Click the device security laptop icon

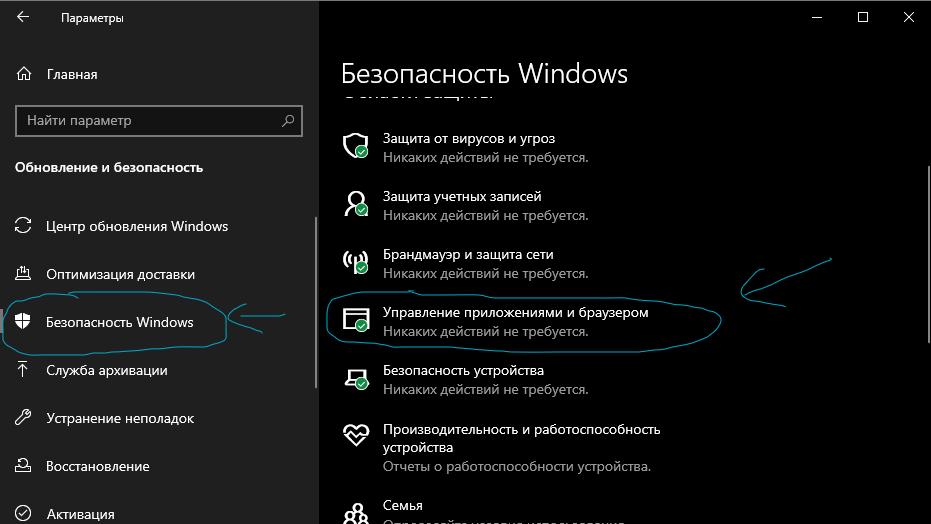(x=356, y=379)
